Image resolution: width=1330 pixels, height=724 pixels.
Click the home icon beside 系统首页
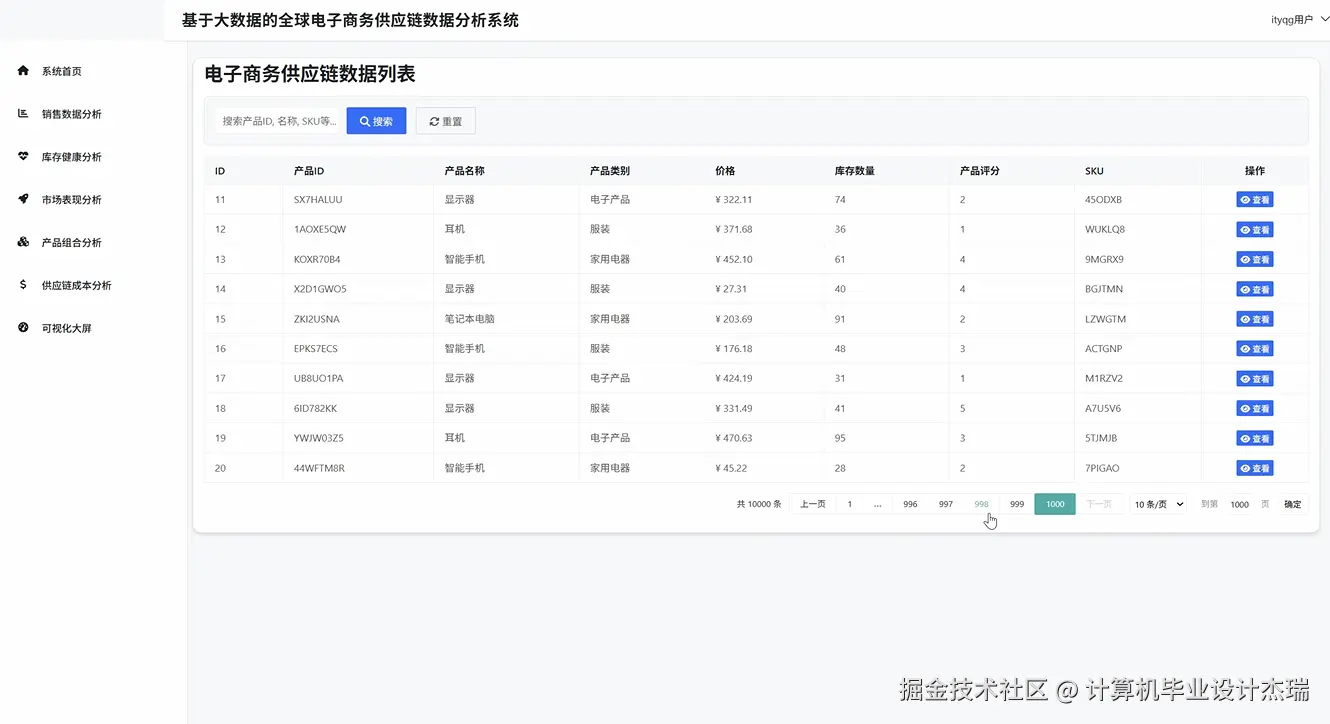(23, 71)
